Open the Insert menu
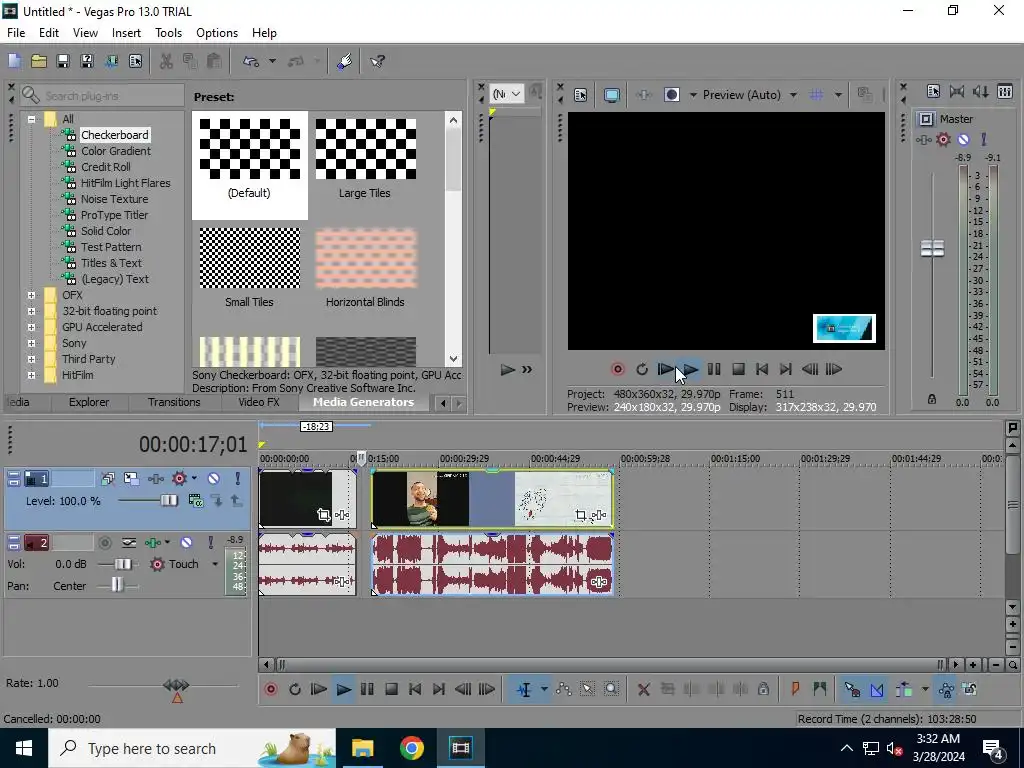The width and height of the screenshot is (1024, 768). 126,33
